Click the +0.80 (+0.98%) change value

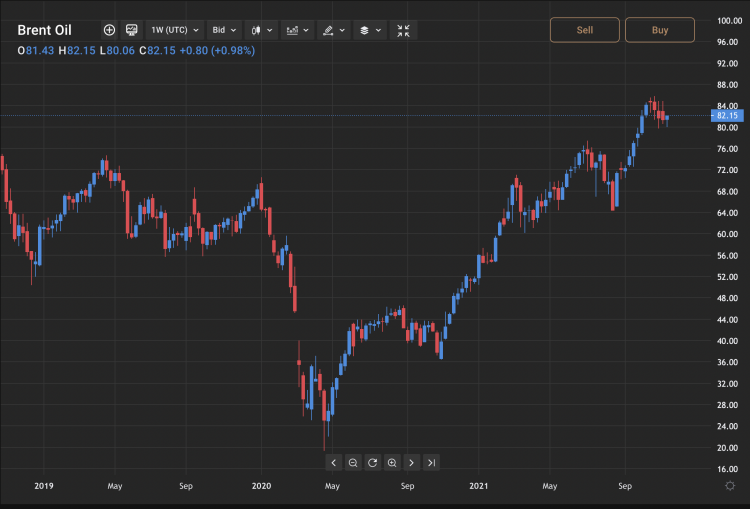217,51
